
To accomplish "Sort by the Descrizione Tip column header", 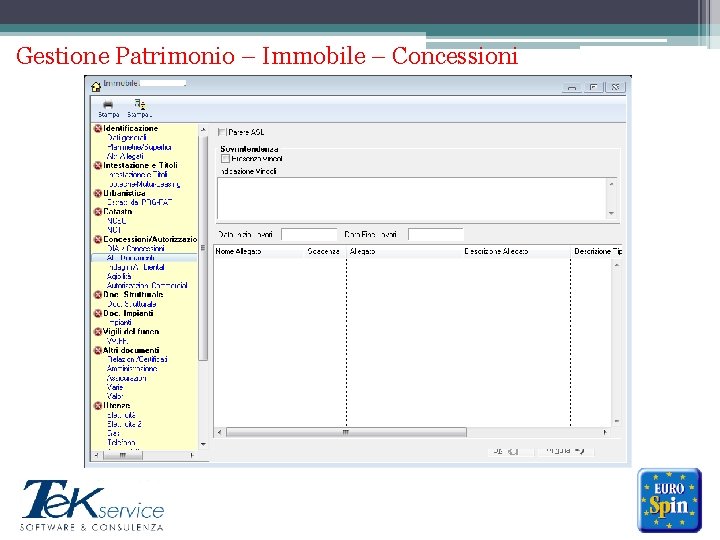I will tap(596, 252).
